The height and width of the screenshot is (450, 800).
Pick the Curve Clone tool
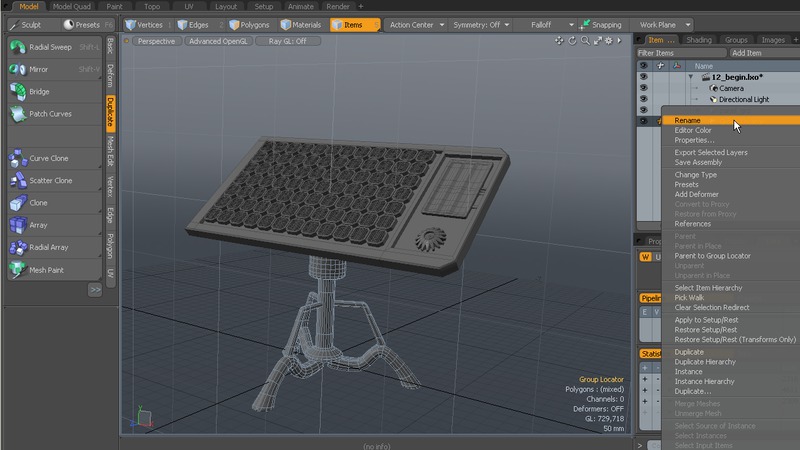[55, 158]
